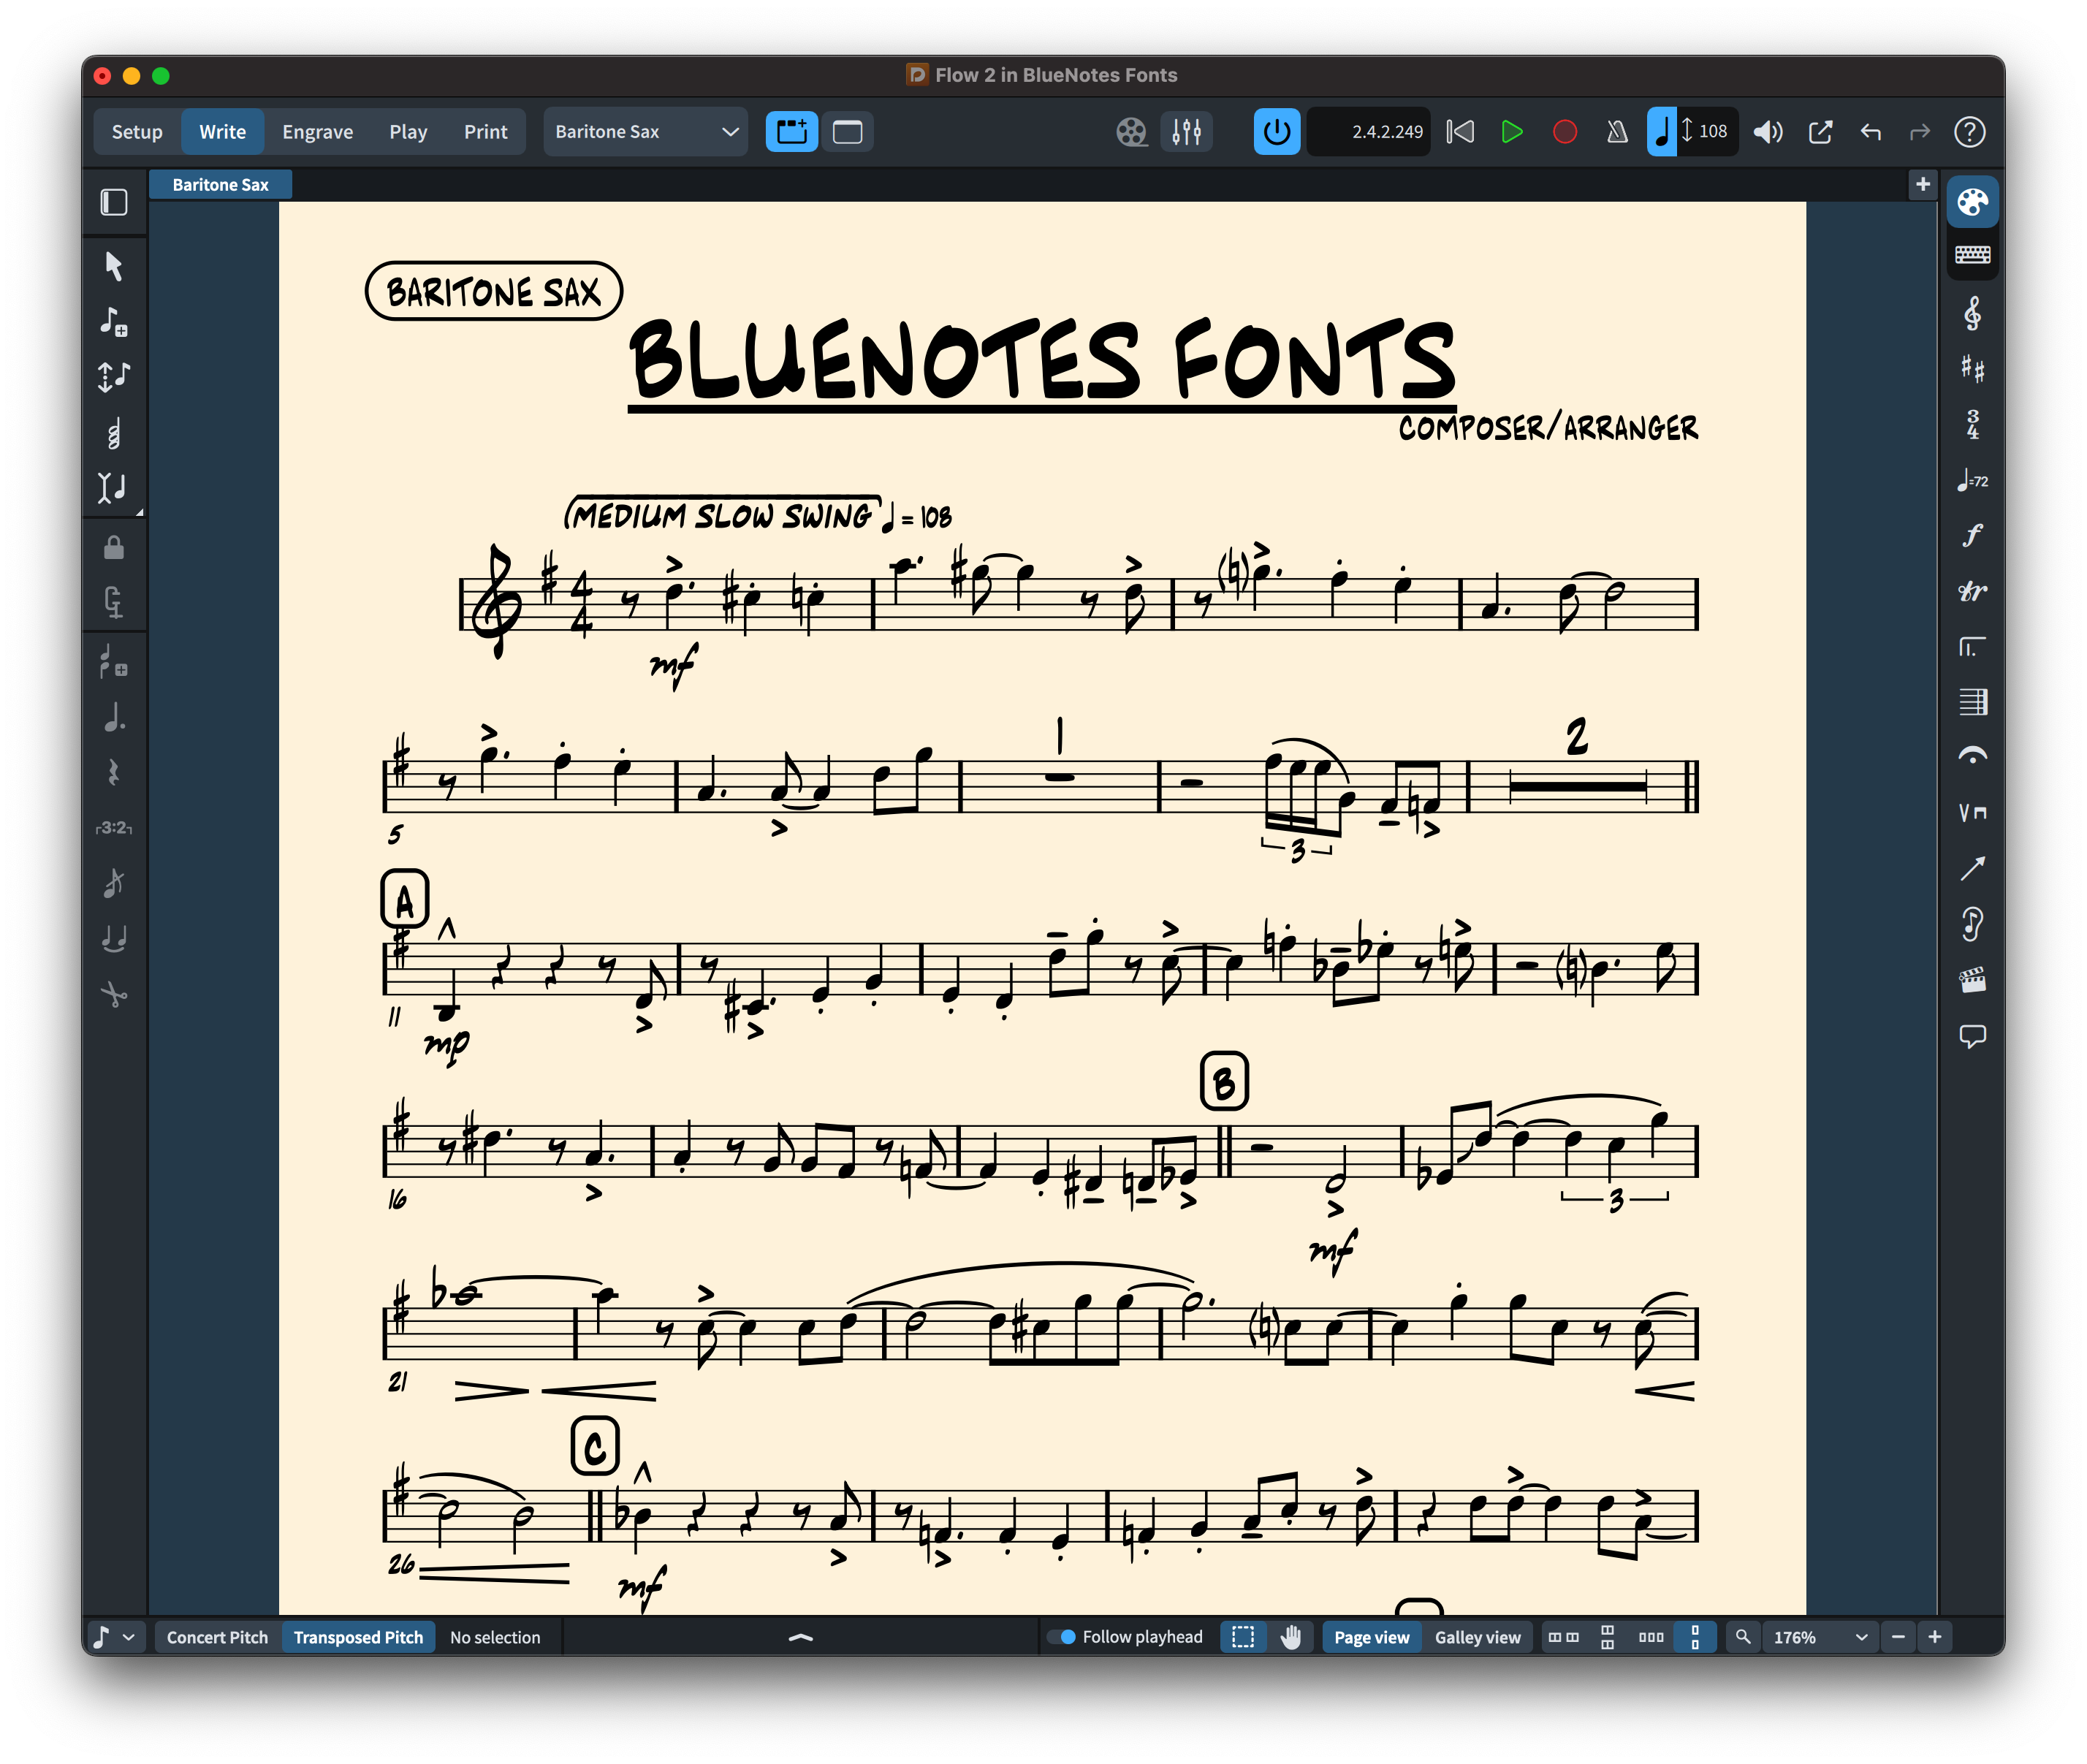Activate note input tool

[114, 321]
